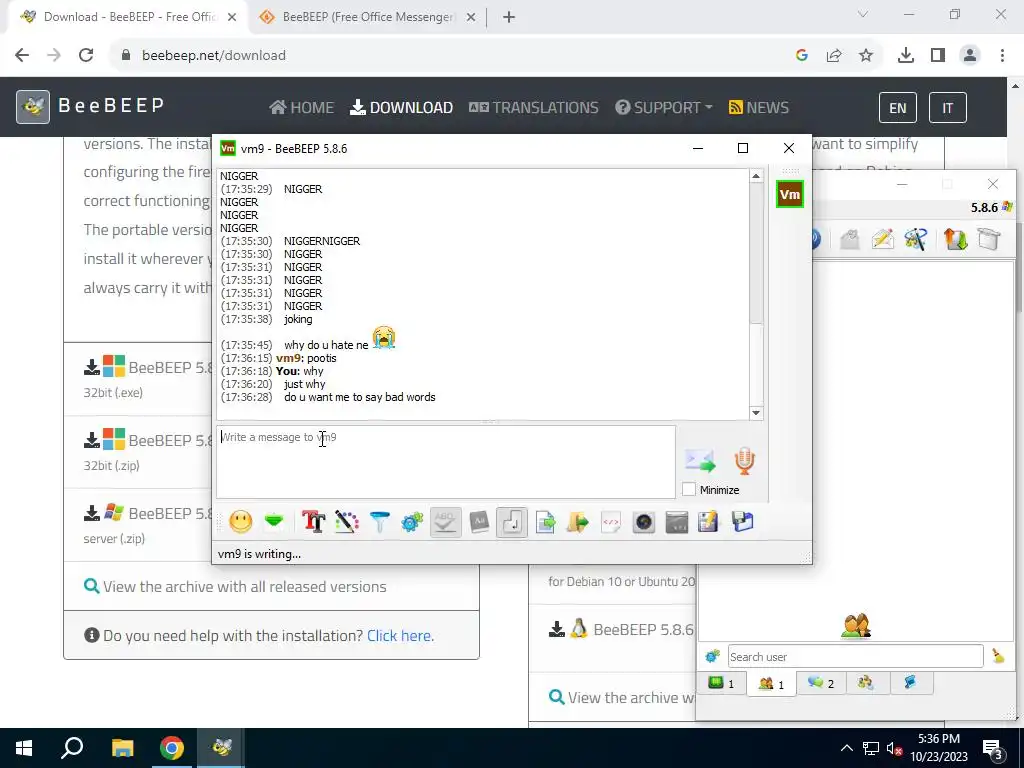This screenshot has height=768, width=1024.
Task: Click the broom clear search icon
Action: point(999,656)
